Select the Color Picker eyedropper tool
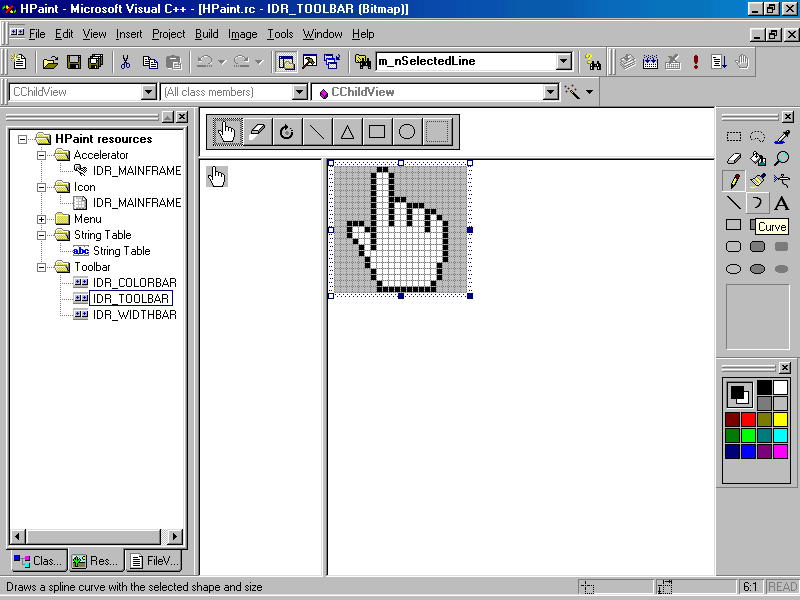The height and width of the screenshot is (600, 800). 782,137
